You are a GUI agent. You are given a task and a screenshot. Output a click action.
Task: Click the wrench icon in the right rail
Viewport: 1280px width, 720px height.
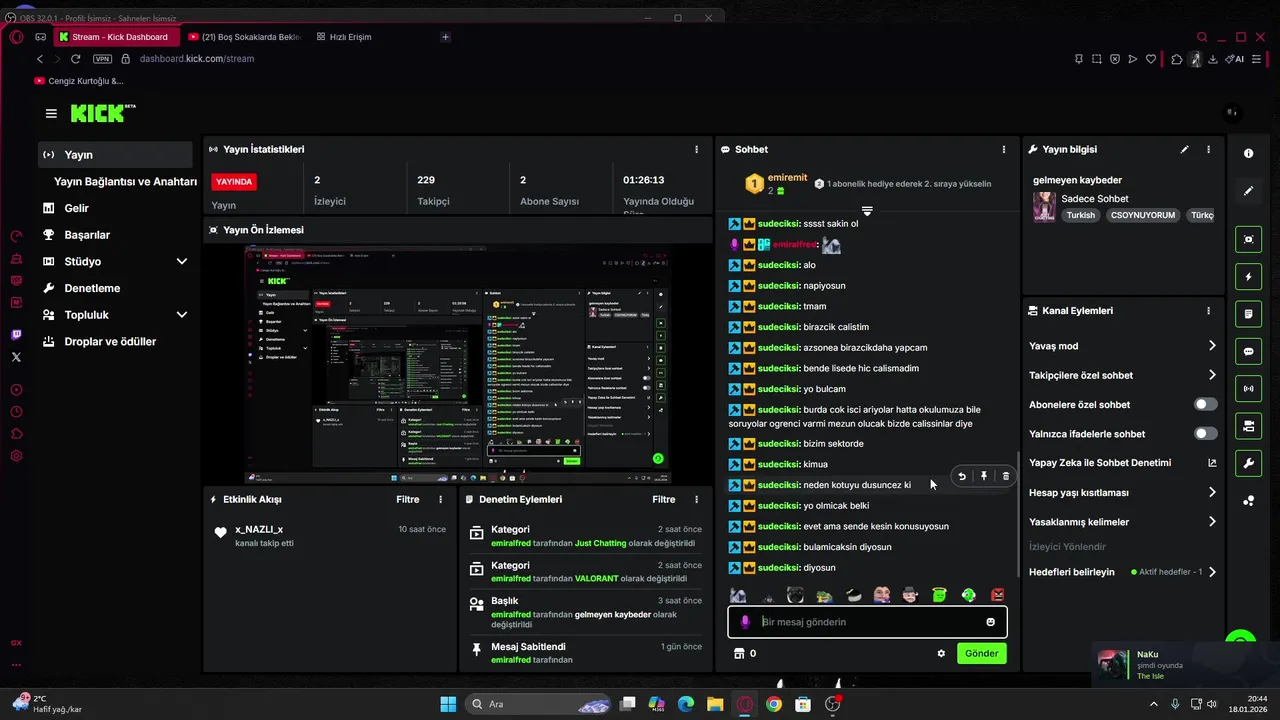(x=1248, y=464)
